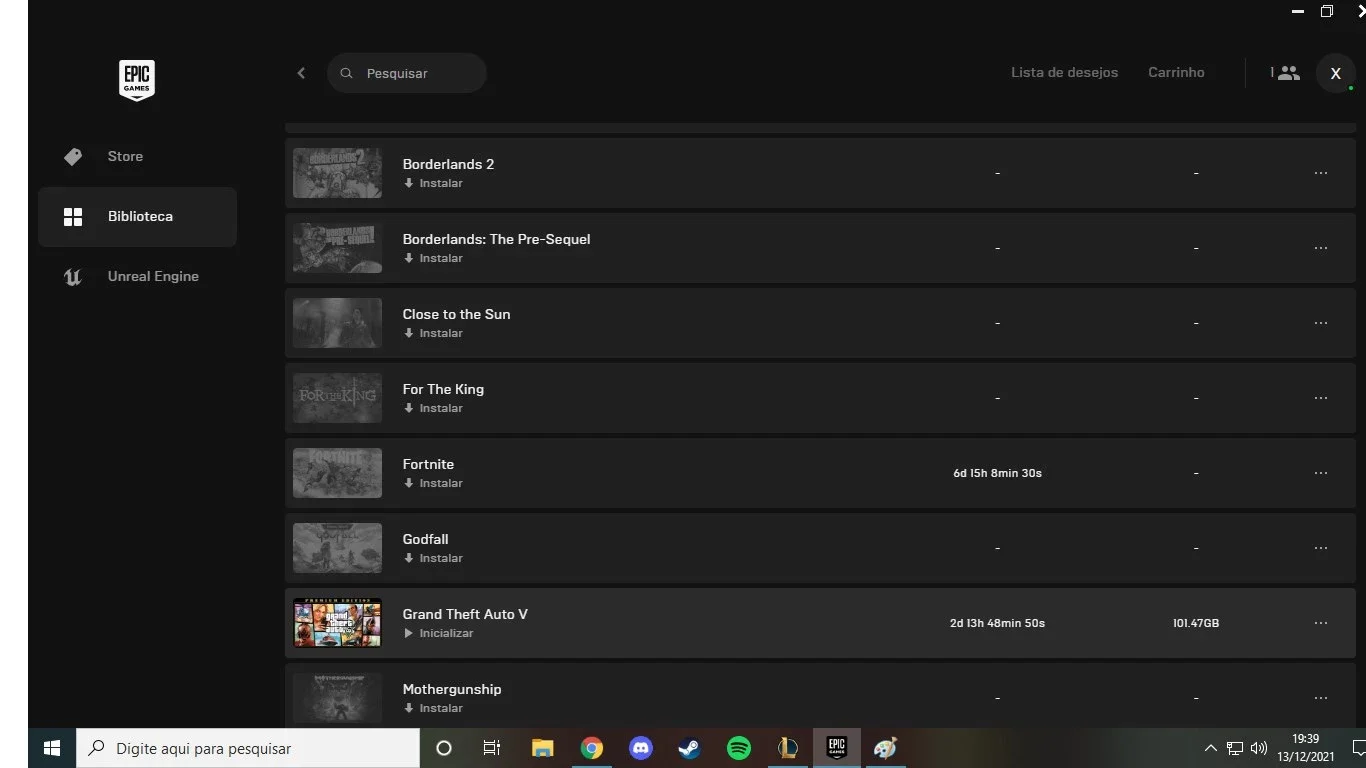Open options menu for Borderlands: The Pre-Sequel
Viewport: 1366px width, 768px height.
point(1321,248)
